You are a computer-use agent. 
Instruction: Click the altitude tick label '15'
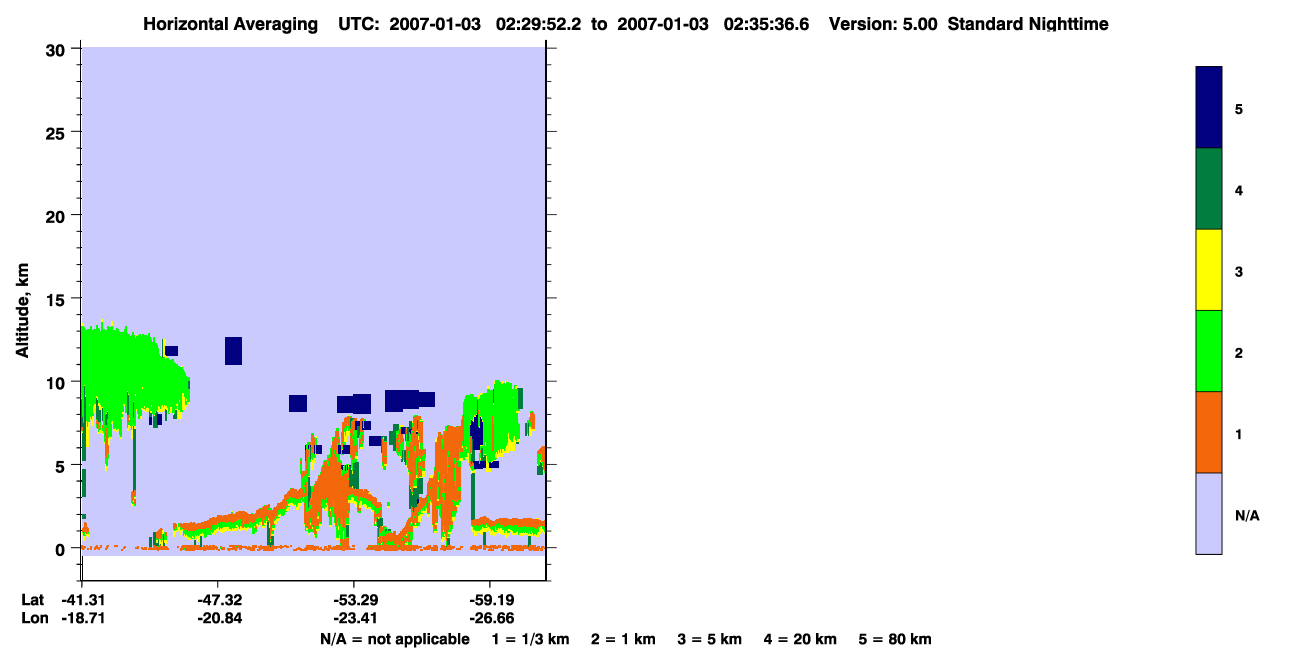click(x=56, y=299)
